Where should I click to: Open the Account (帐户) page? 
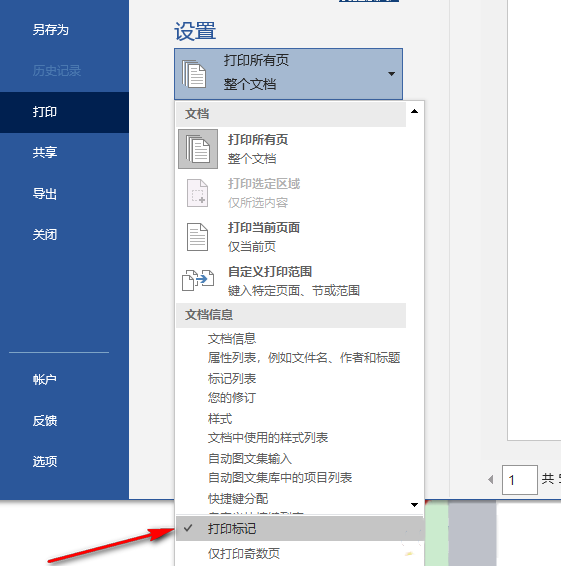click(x=45, y=379)
